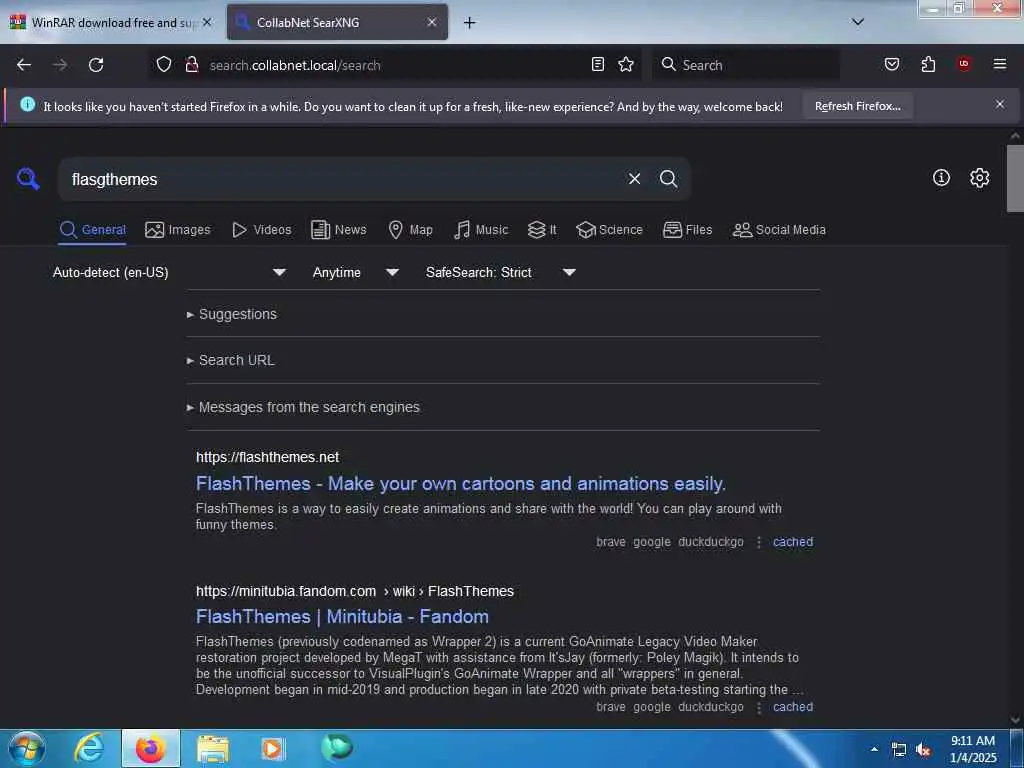Expand Messages from the search engines

coord(304,407)
